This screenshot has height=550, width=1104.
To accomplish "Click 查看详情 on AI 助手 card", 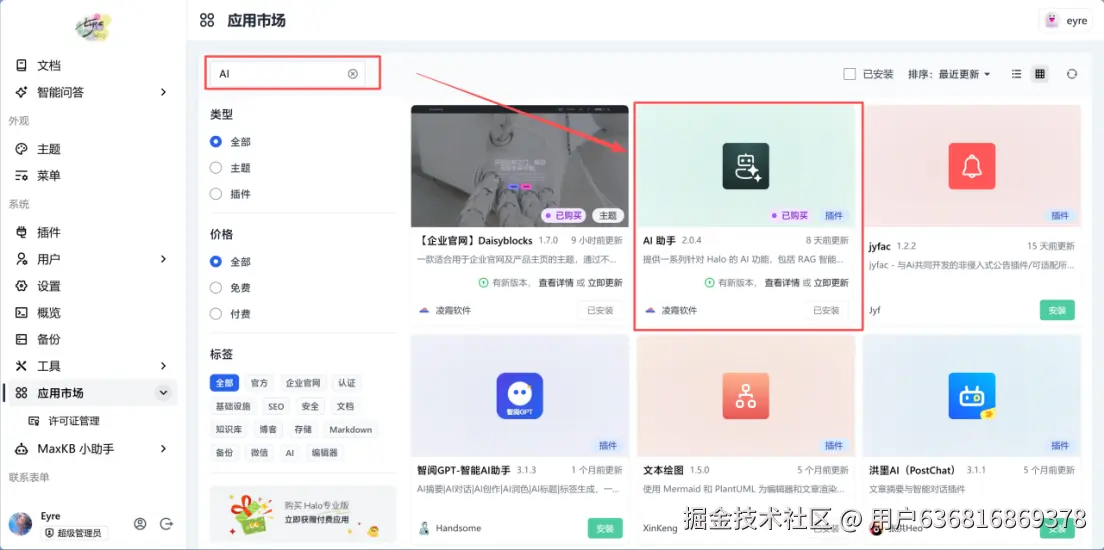I will pyautogui.click(x=782, y=282).
